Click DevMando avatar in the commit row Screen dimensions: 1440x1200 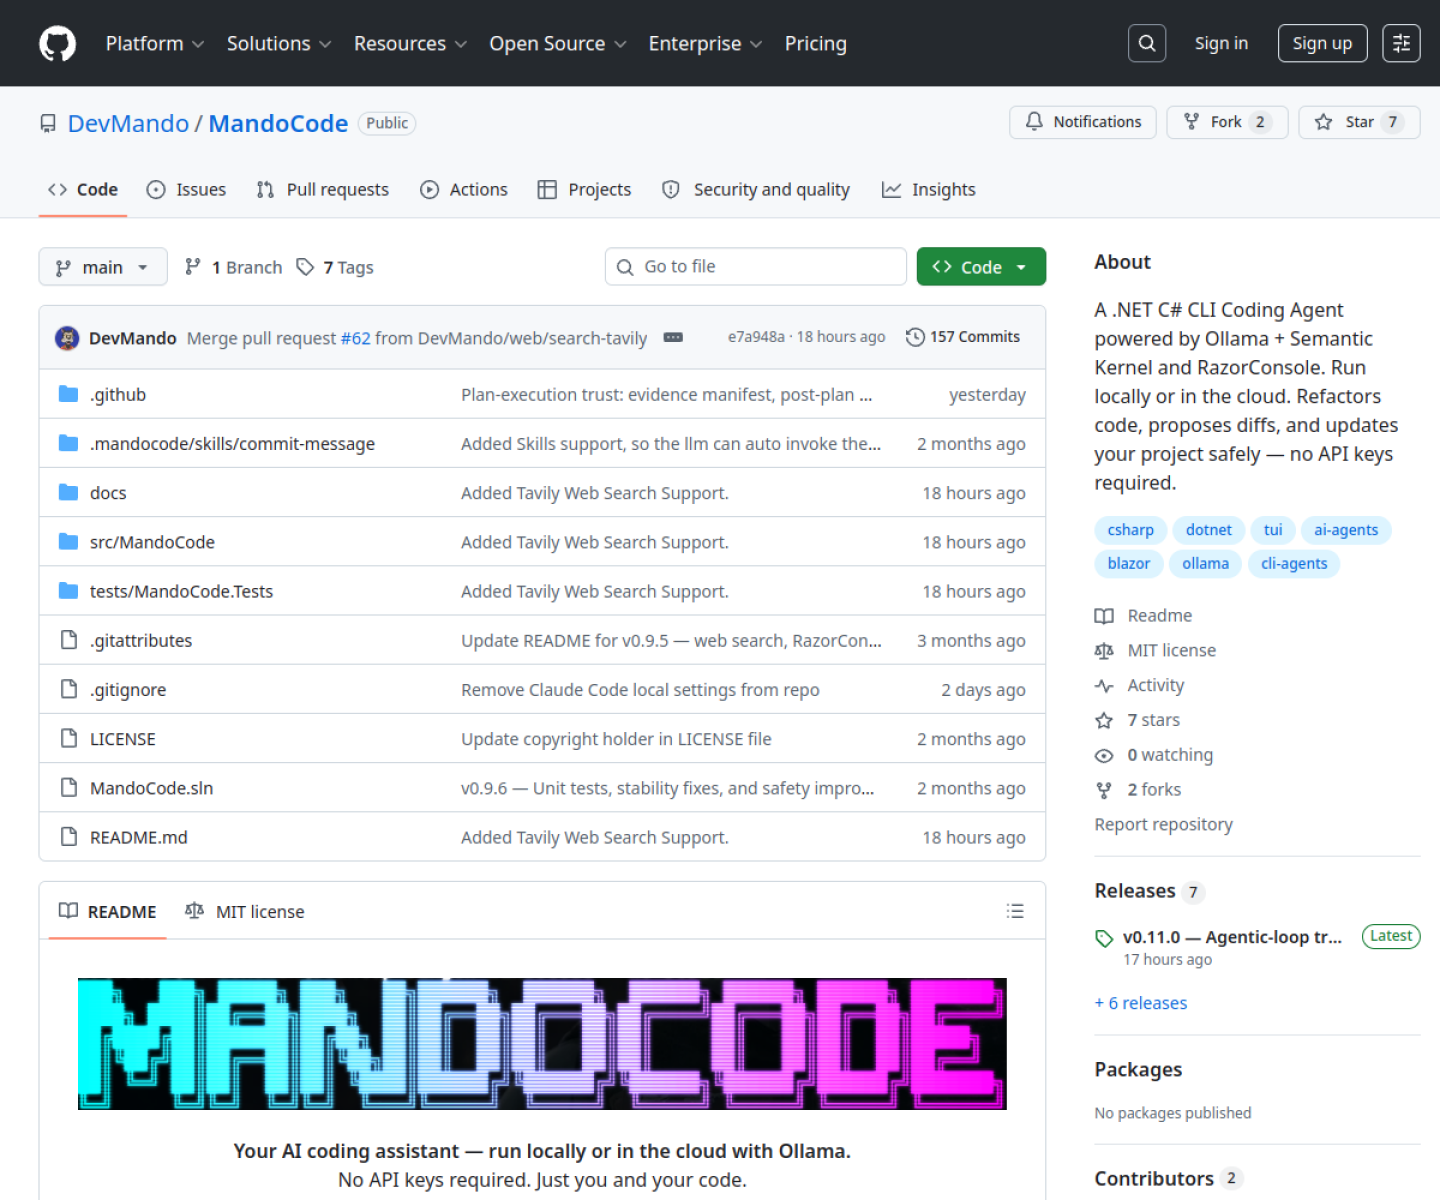(67, 338)
